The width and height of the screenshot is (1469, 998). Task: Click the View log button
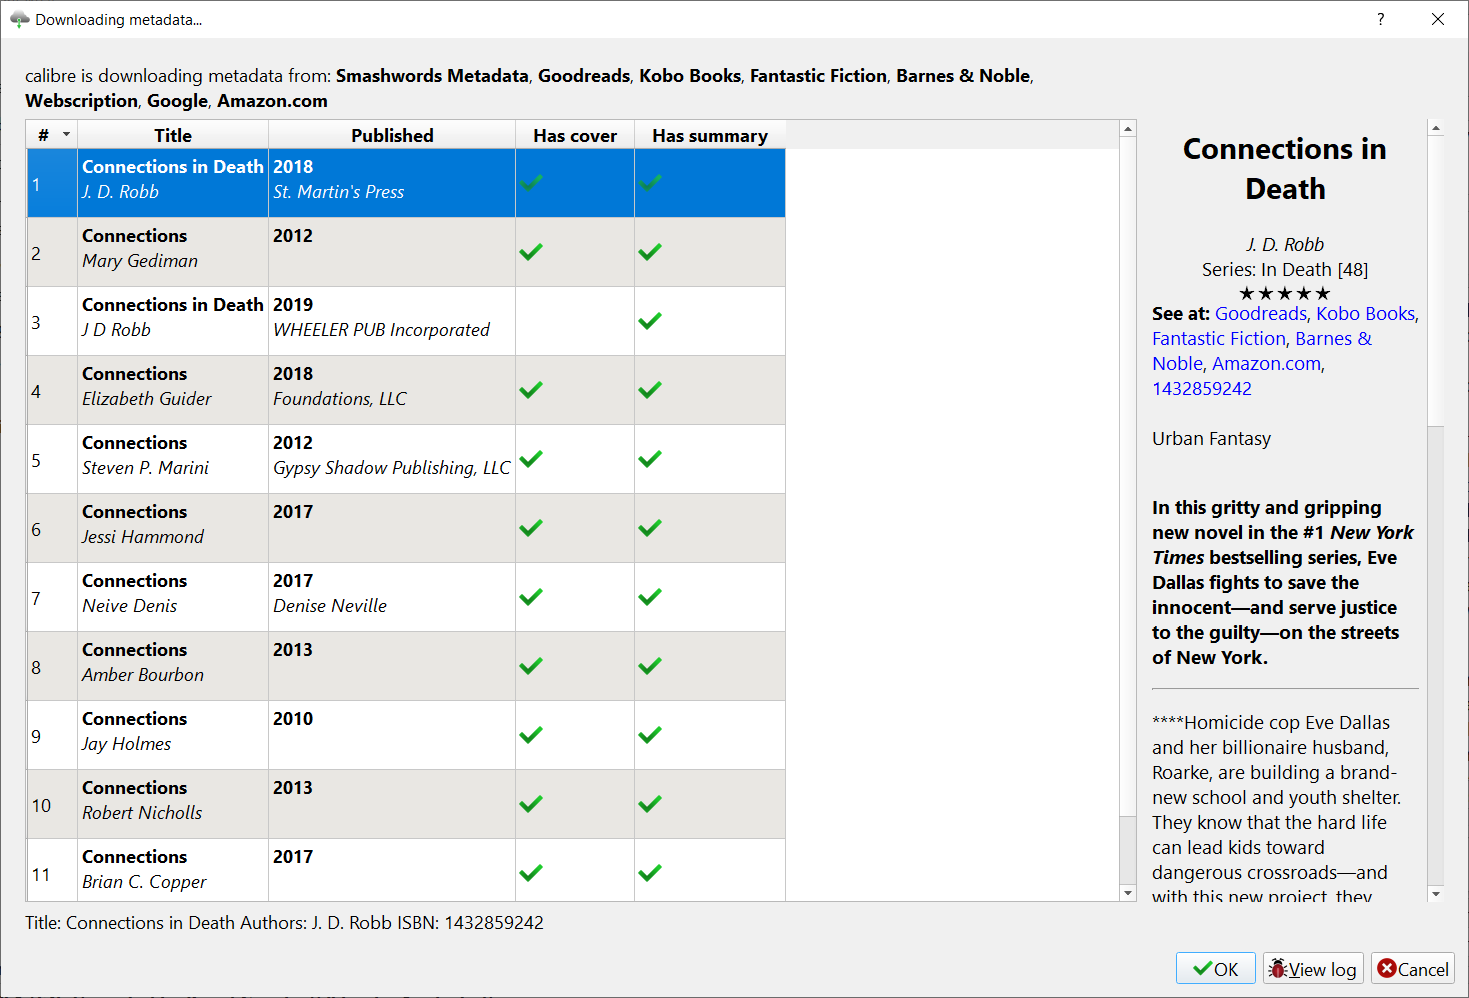[x=1312, y=969]
